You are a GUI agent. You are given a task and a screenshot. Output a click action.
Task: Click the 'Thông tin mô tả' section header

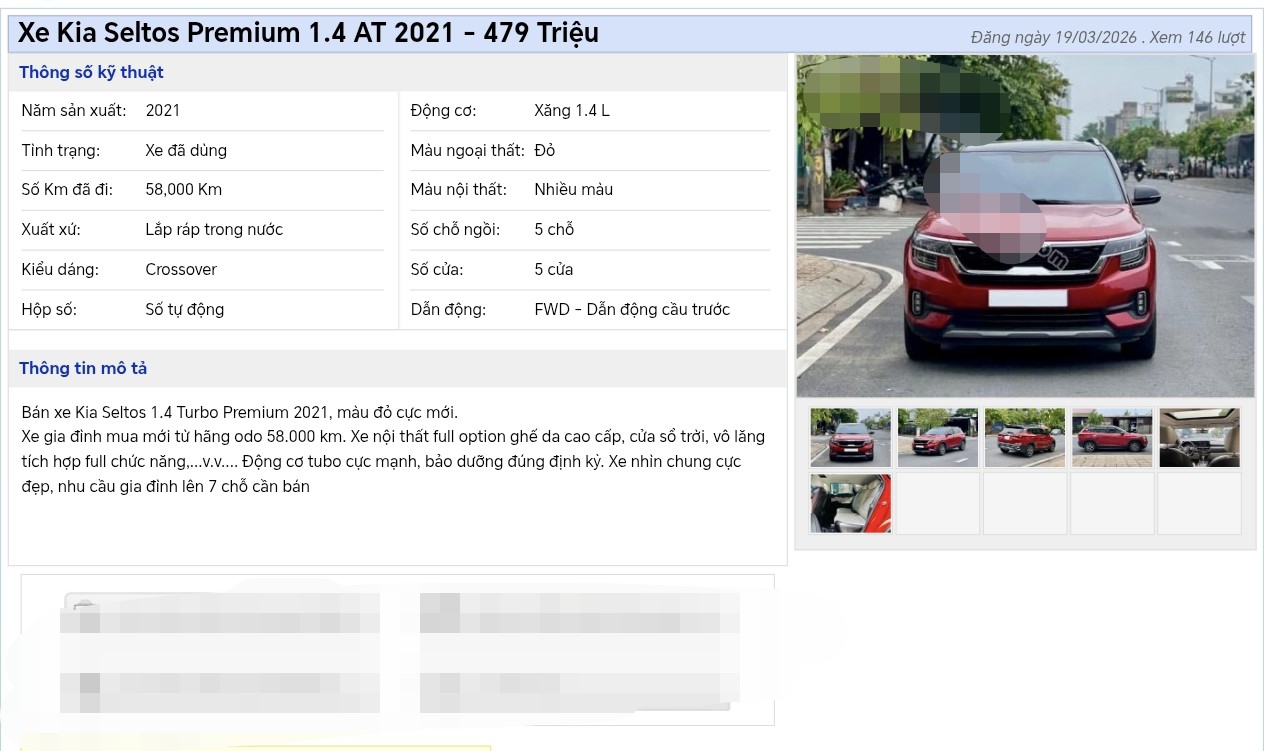pyautogui.click(x=83, y=368)
